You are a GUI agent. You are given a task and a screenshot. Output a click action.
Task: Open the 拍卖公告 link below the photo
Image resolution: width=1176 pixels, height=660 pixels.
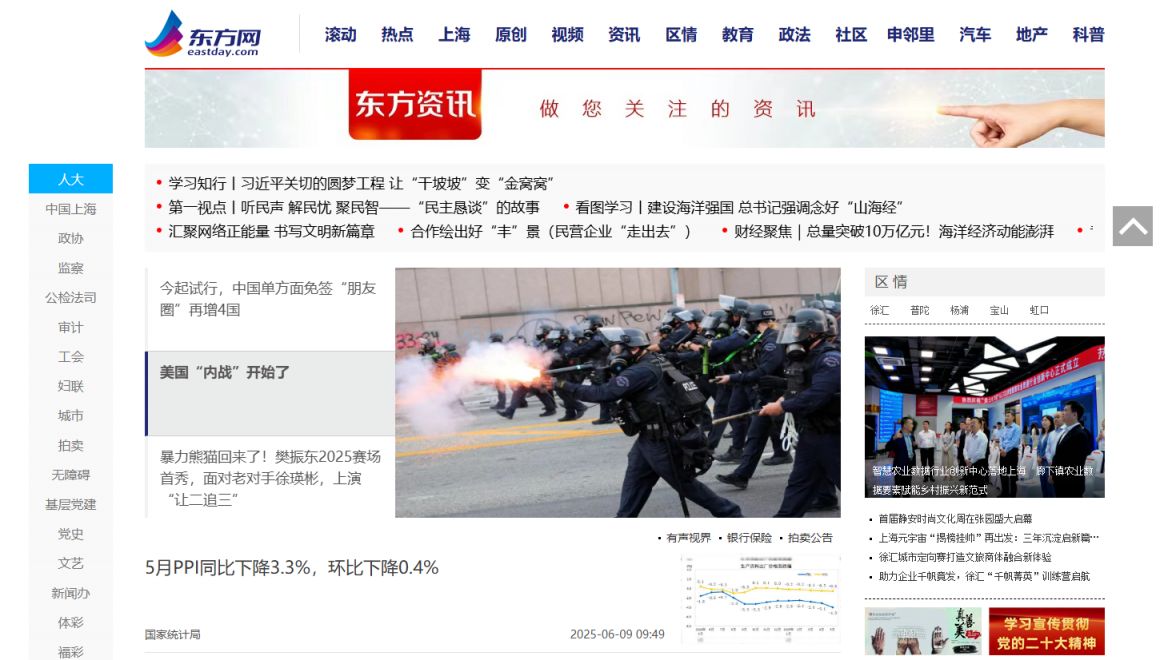point(810,538)
